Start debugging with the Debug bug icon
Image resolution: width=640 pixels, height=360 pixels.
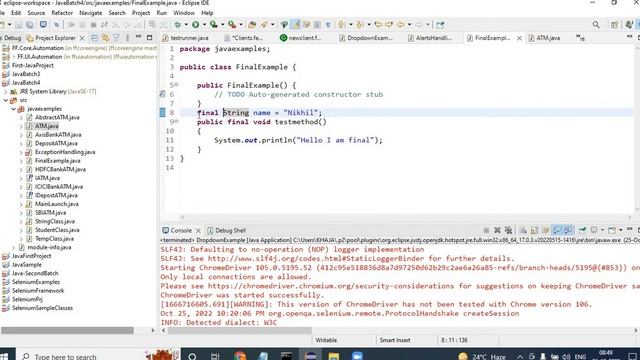tap(177, 25)
